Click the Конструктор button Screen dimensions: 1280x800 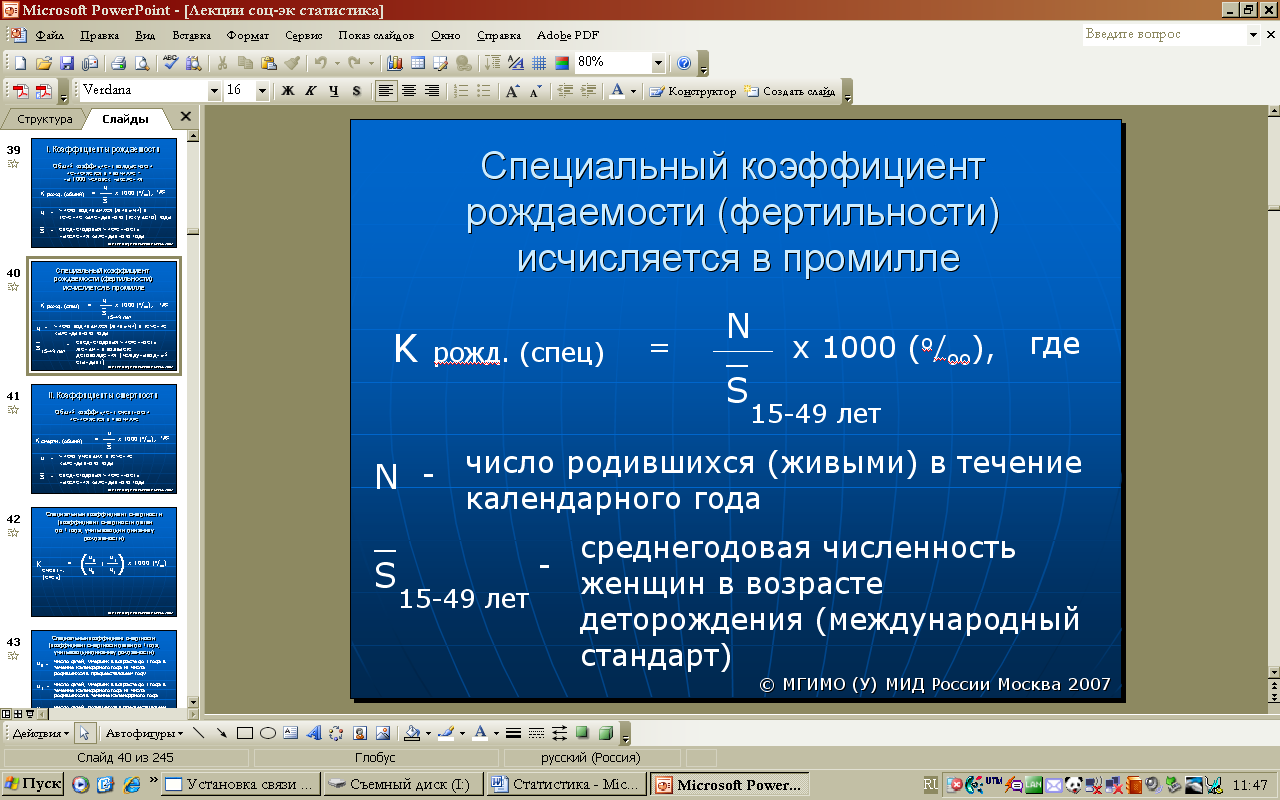[693, 91]
